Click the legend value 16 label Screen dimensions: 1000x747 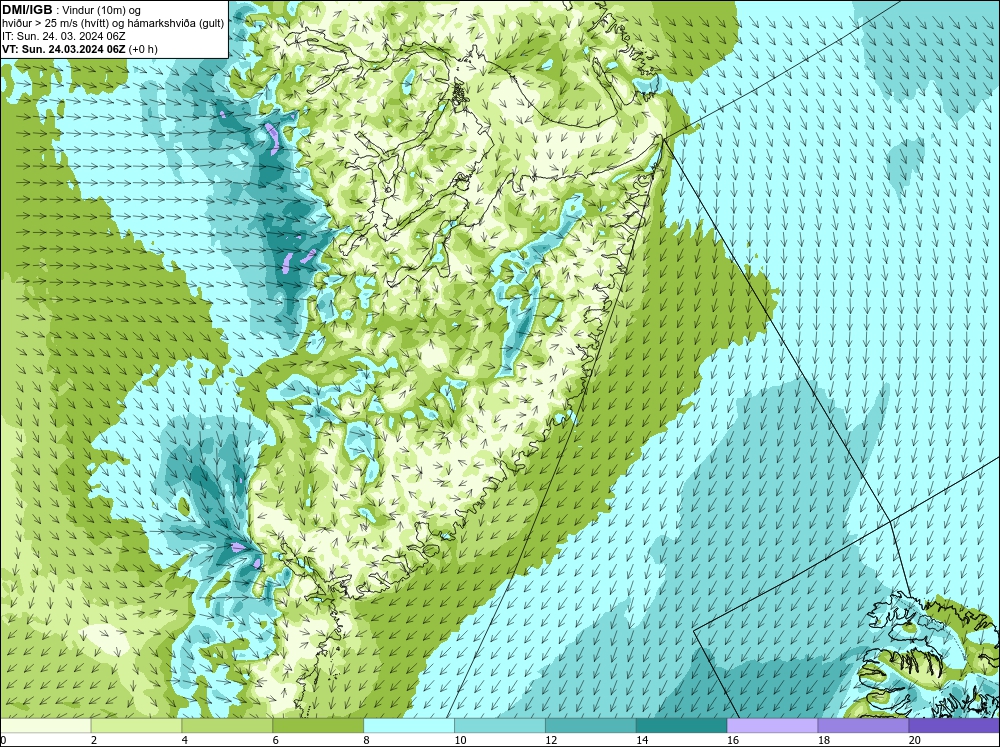click(733, 740)
